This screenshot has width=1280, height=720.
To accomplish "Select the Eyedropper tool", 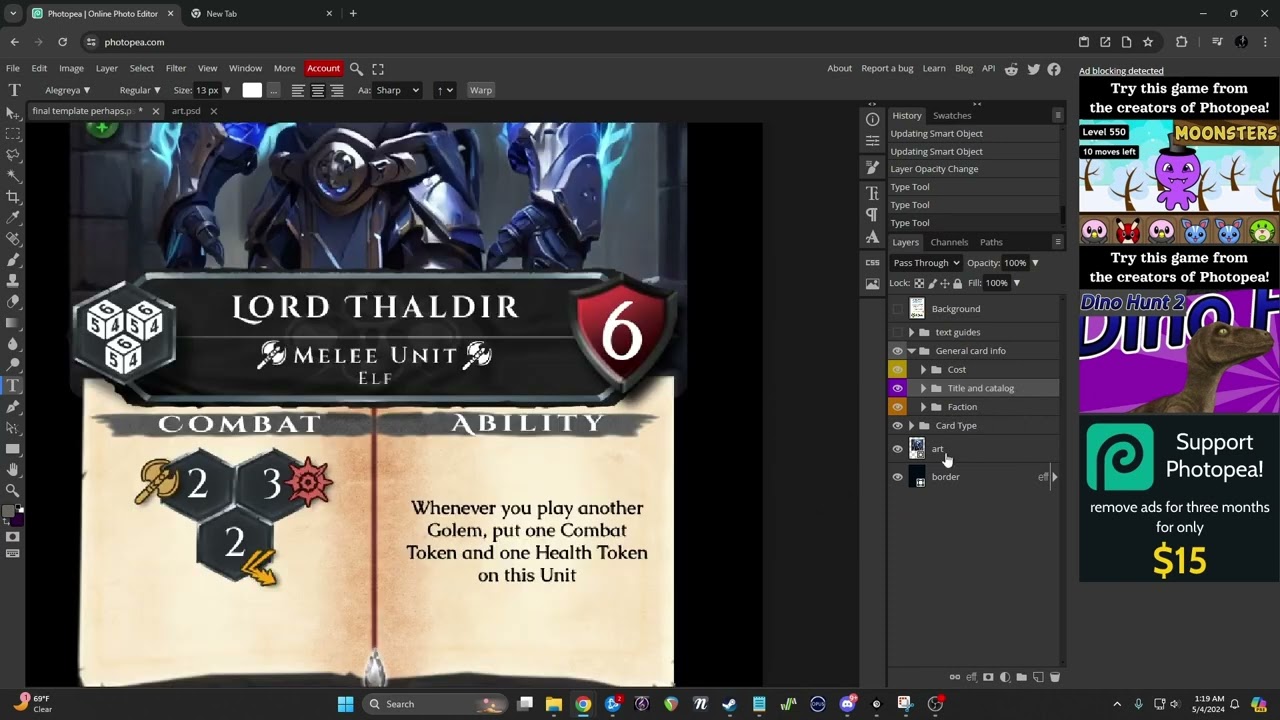I will (13, 217).
